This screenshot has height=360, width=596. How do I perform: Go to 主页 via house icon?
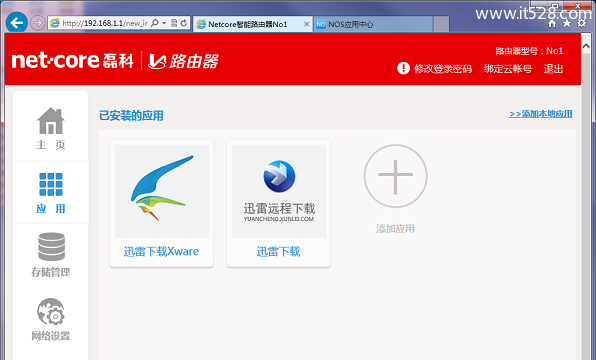pos(51,121)
